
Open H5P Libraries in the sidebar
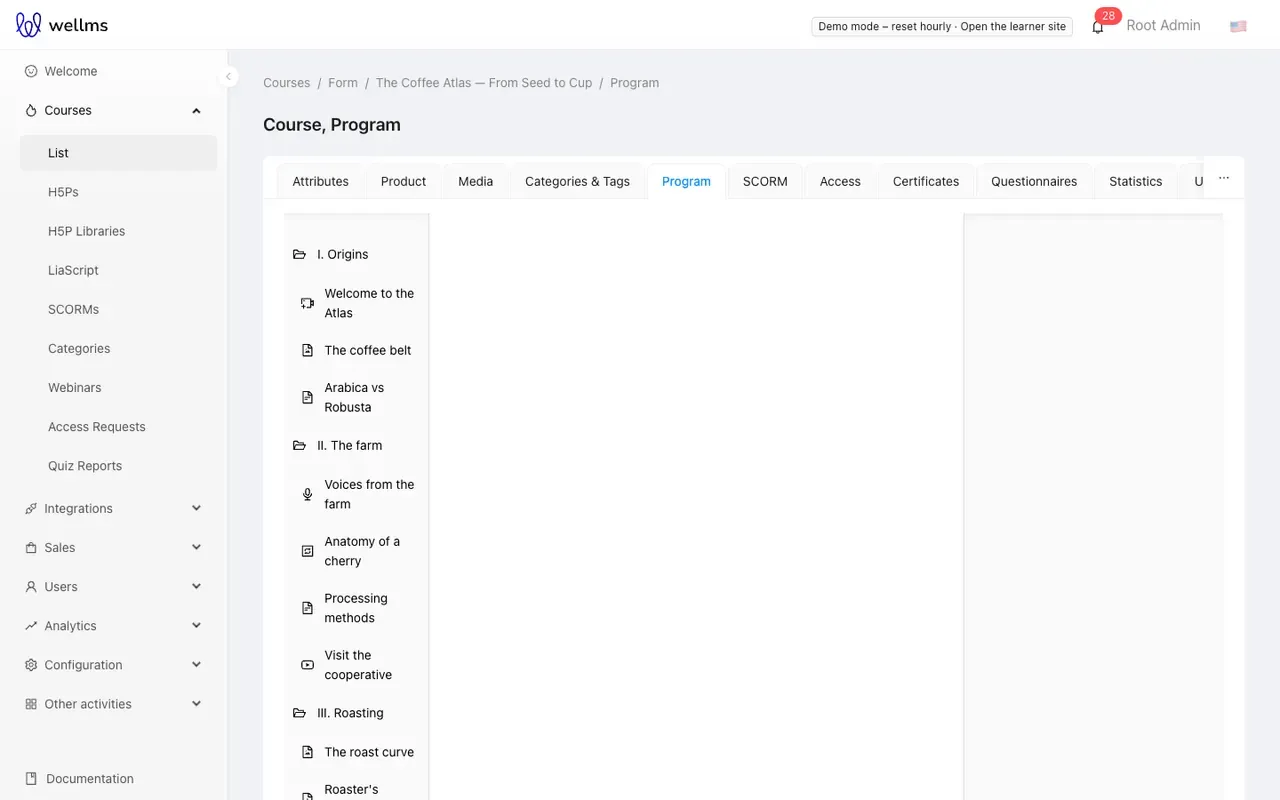(118, 231)
